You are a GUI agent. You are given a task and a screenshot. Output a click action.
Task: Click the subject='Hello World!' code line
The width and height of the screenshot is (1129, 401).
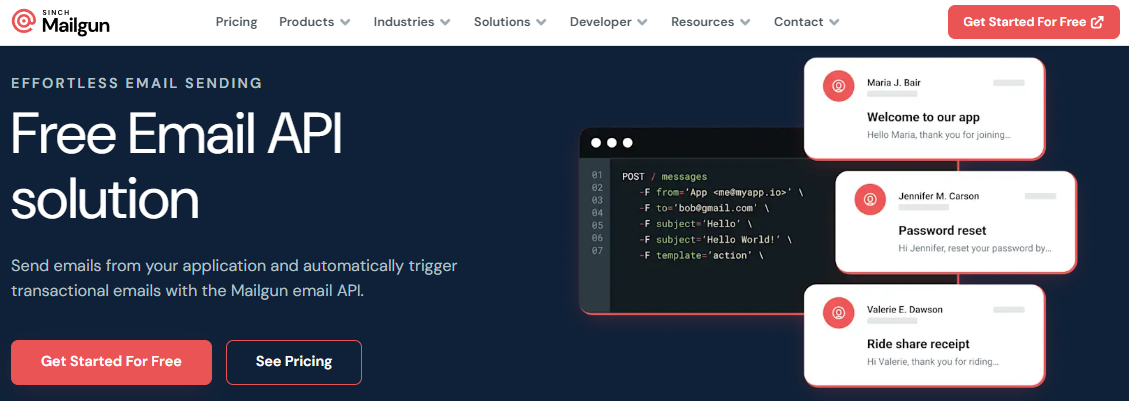[x=714, y=240]
